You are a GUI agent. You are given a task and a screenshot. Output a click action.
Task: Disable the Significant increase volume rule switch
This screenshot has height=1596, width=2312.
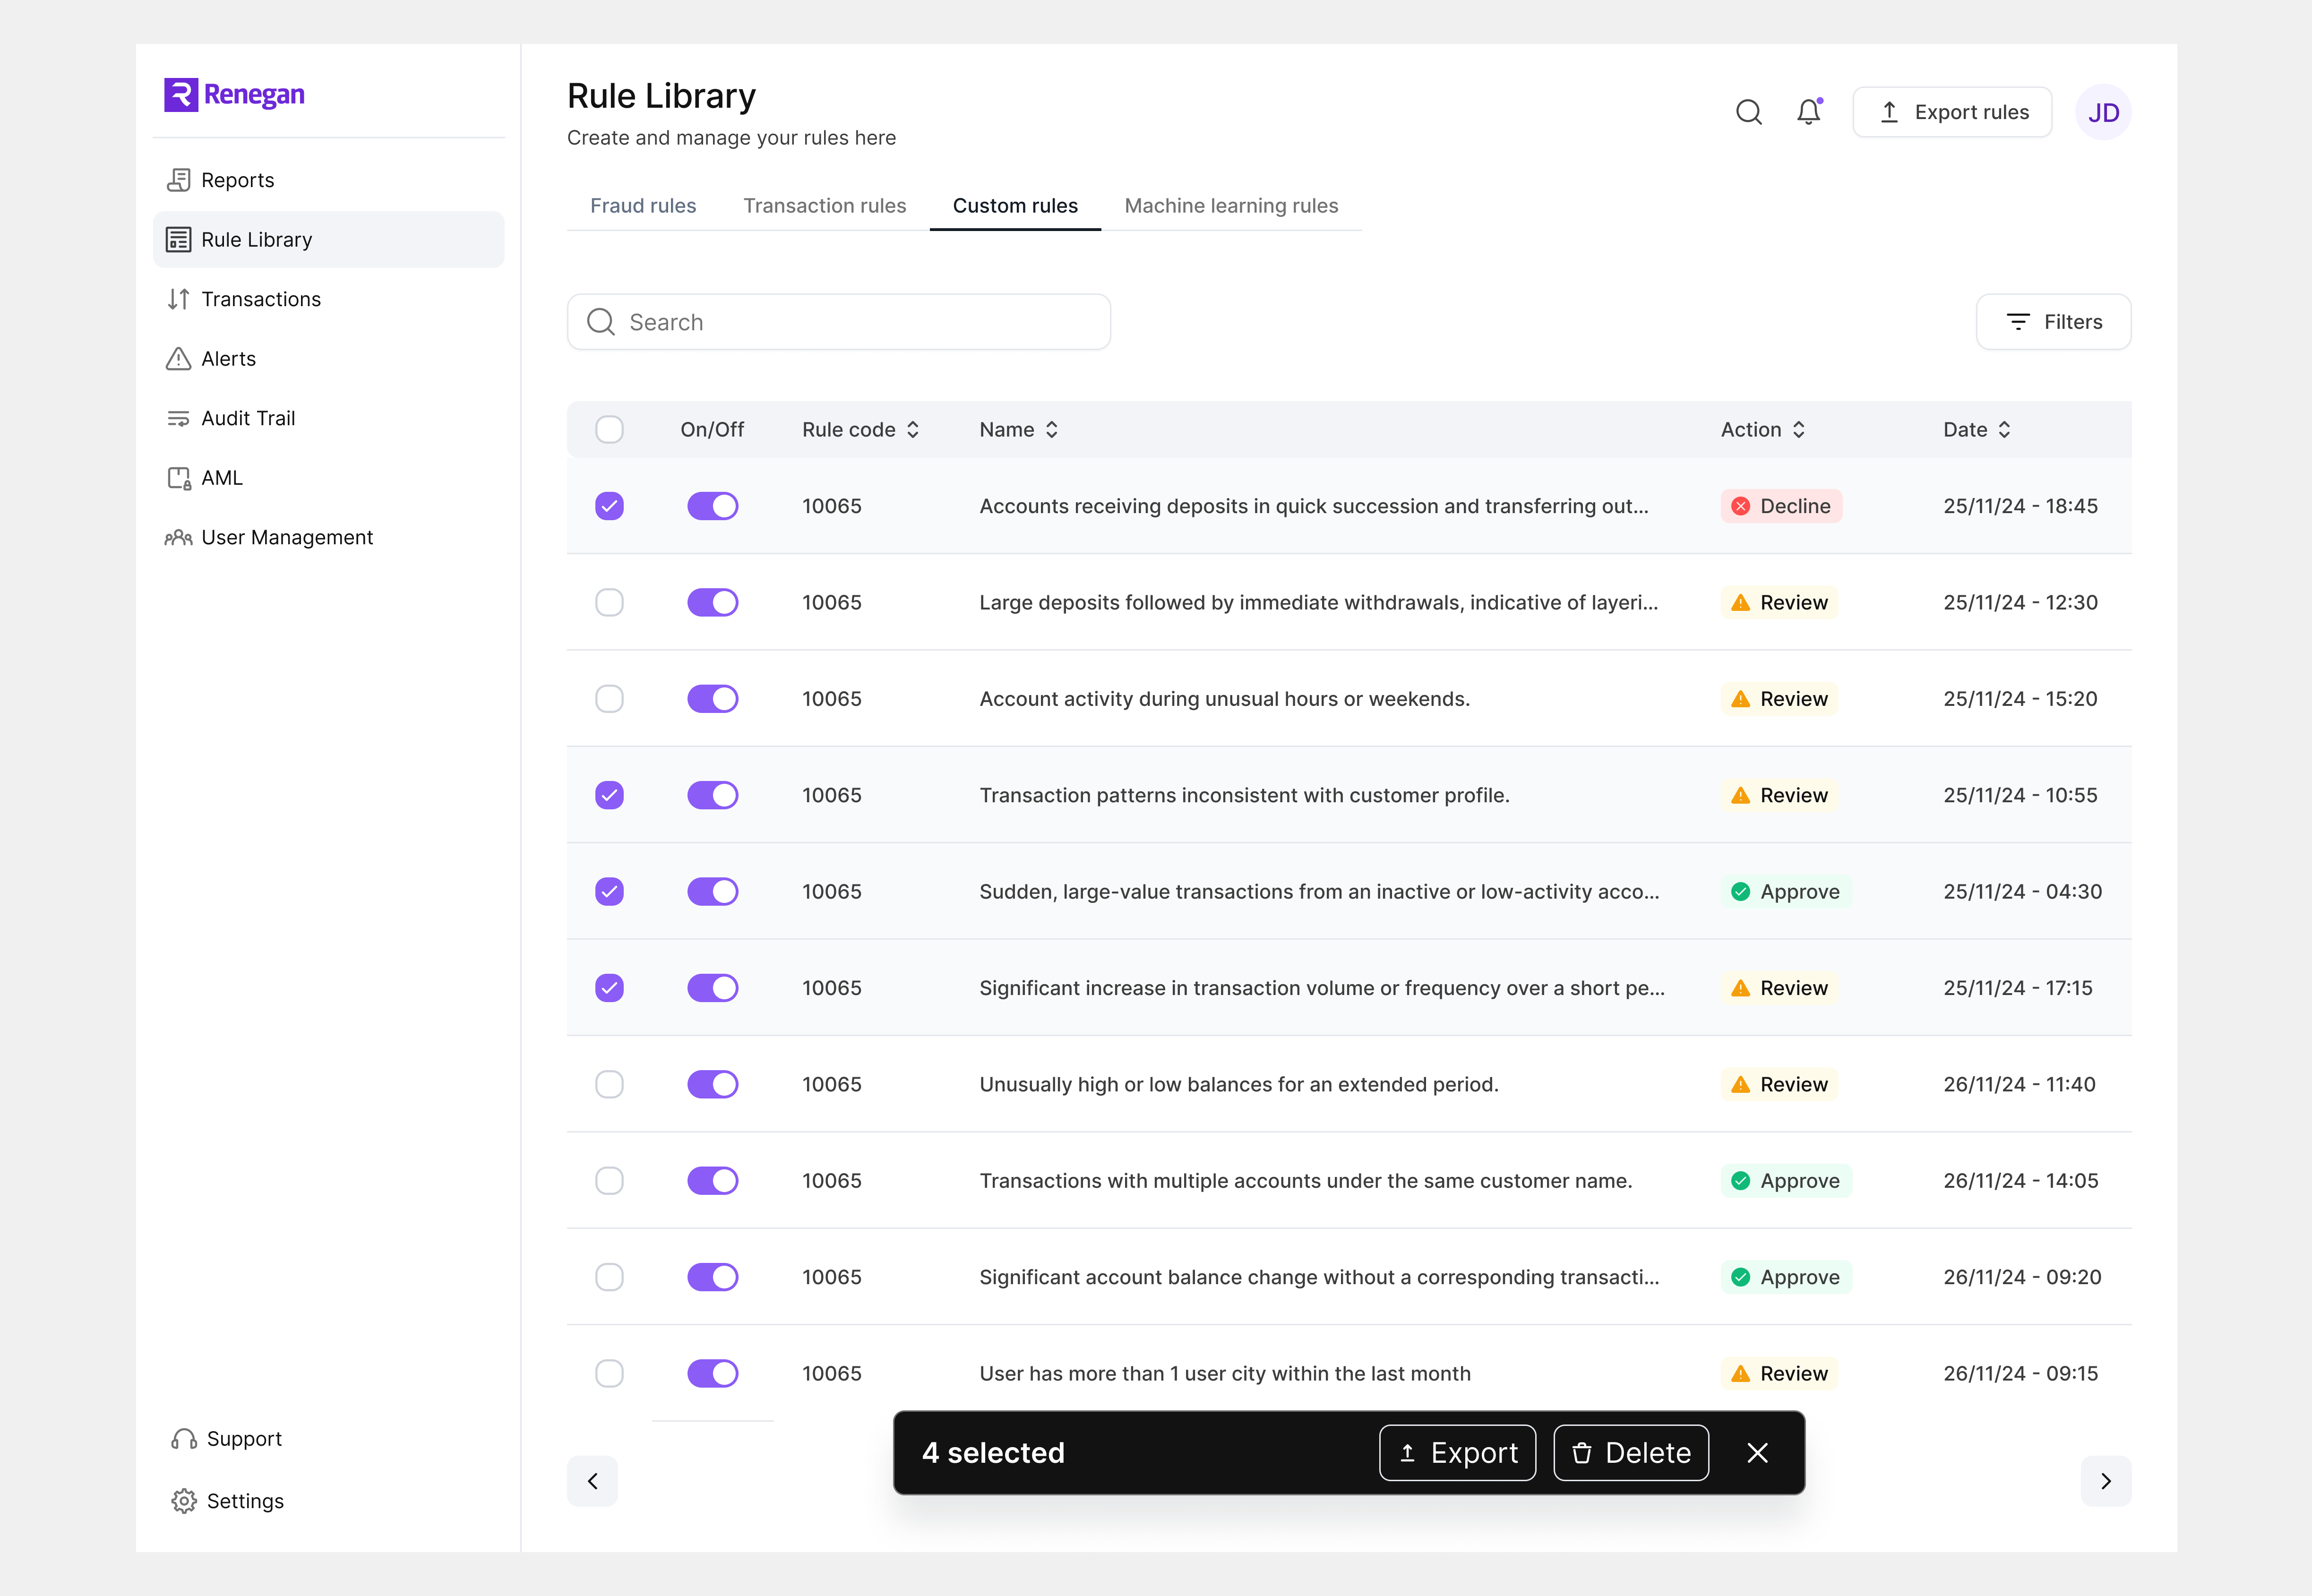(x=712, y=988)
